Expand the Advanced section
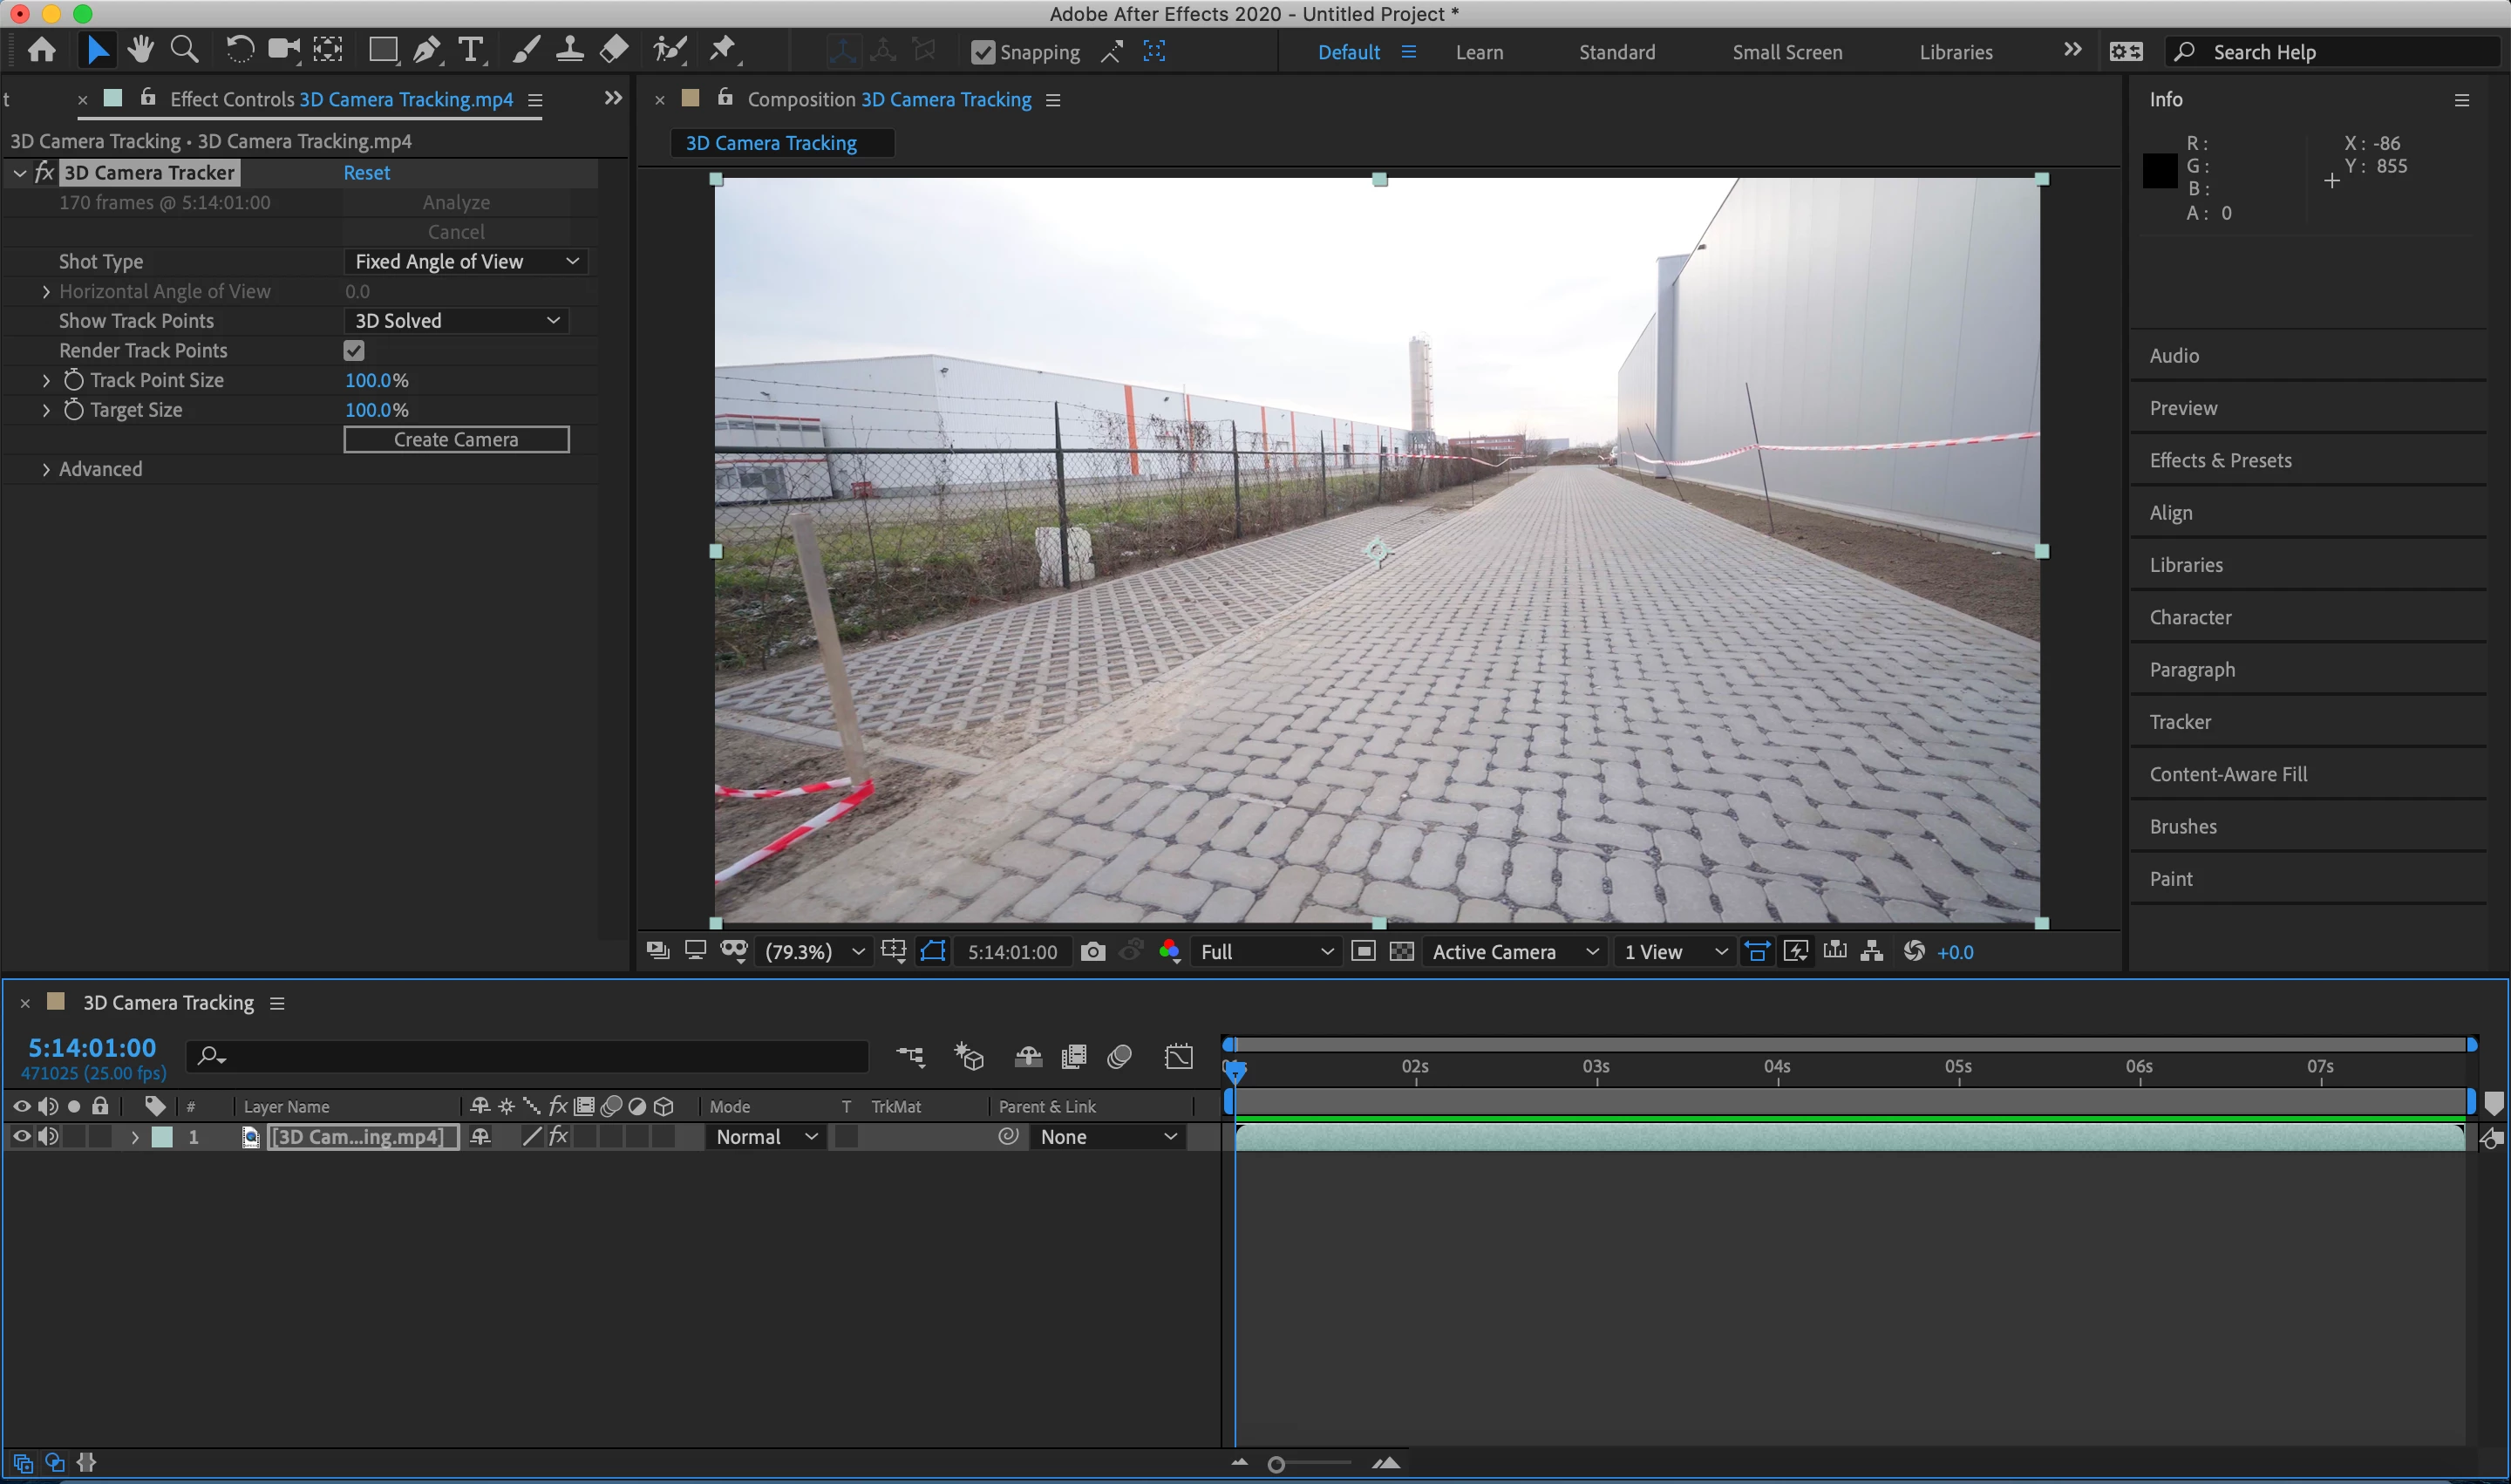This screenshot has height=1484, width=2511. click(x=46, y=469)
